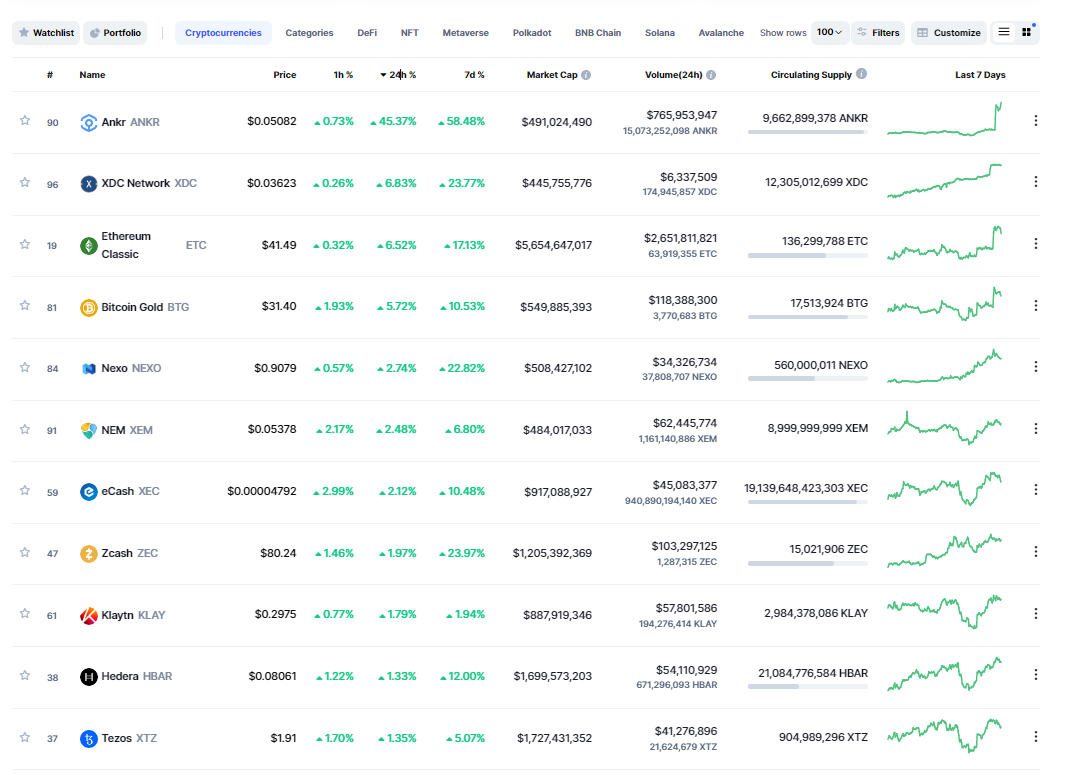Open more options for Bitcoin Gold row
The height and width of the screenshot is (775, 1071).
tap(1035, 306)
